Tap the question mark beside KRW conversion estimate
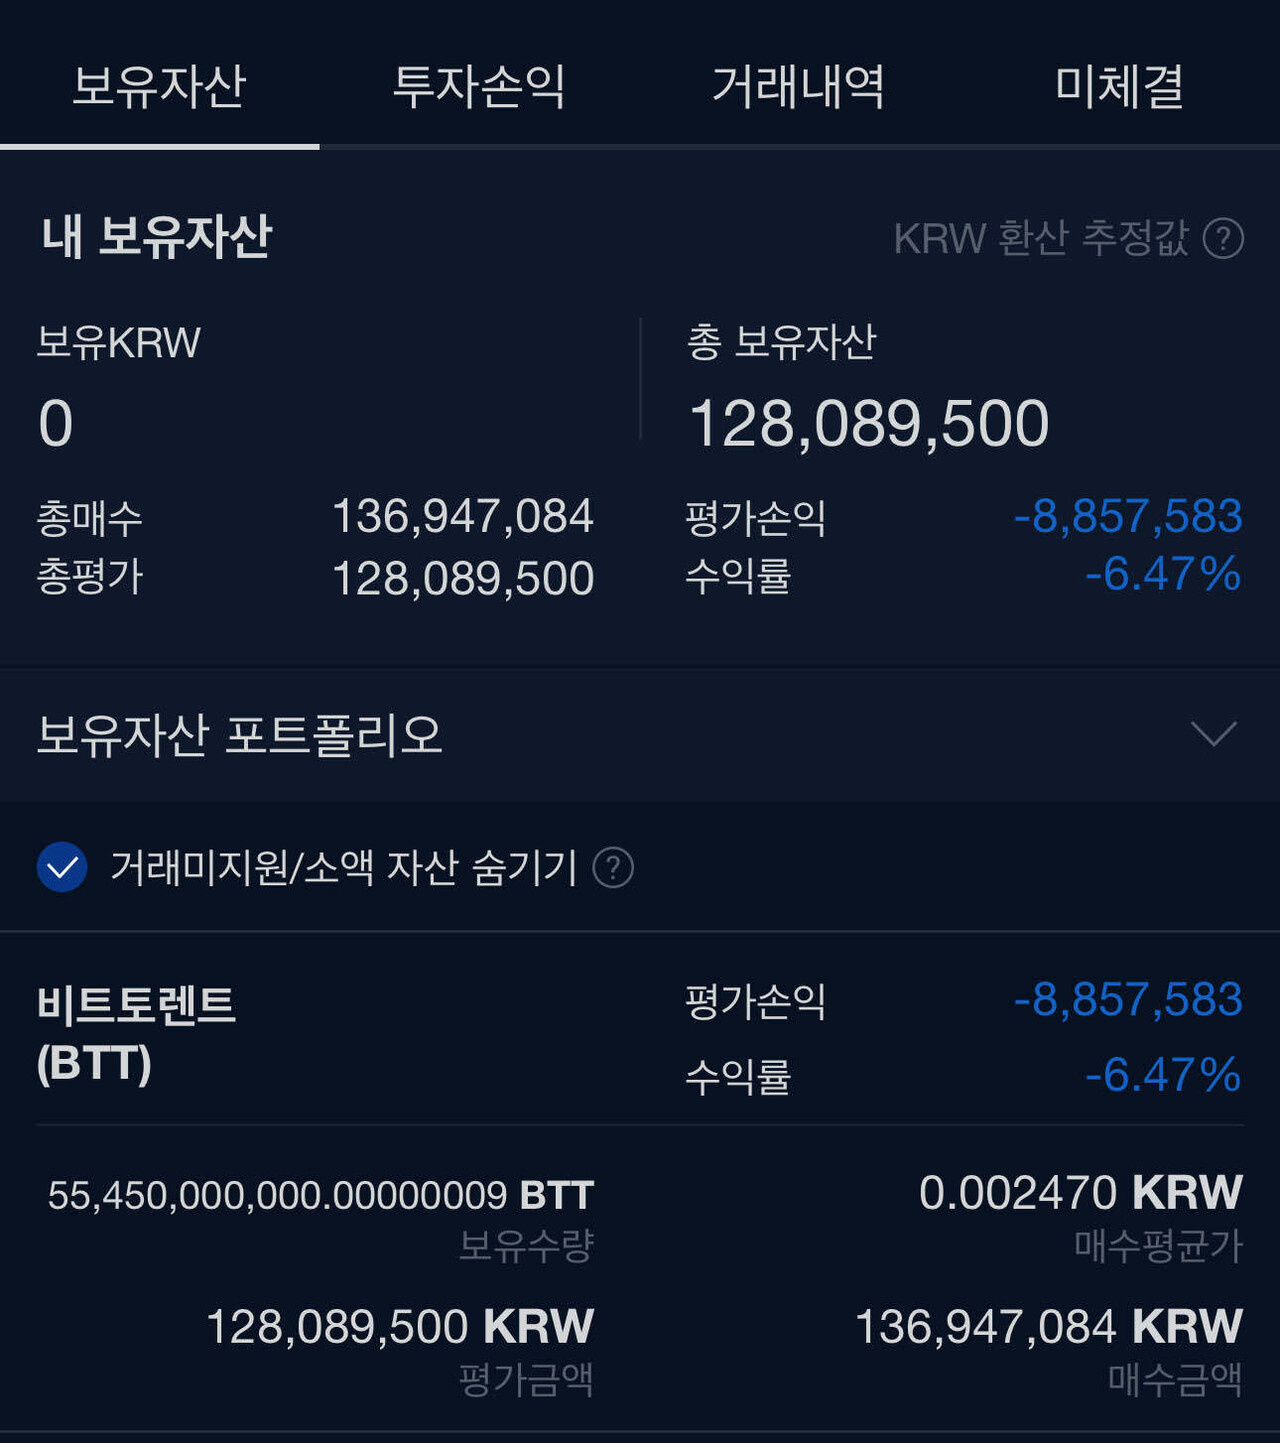 pos(1222,238)
